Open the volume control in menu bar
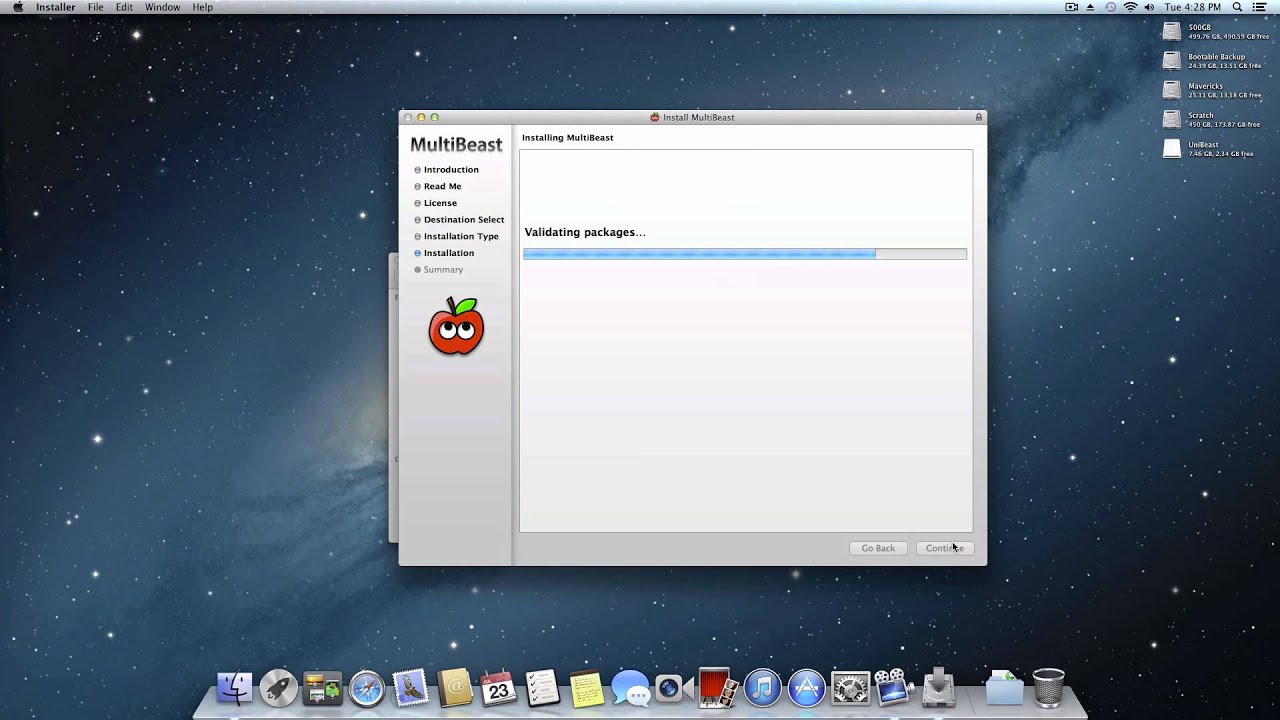Image resolution: width=1280 pixels, height=720 pixels. 1151,7
